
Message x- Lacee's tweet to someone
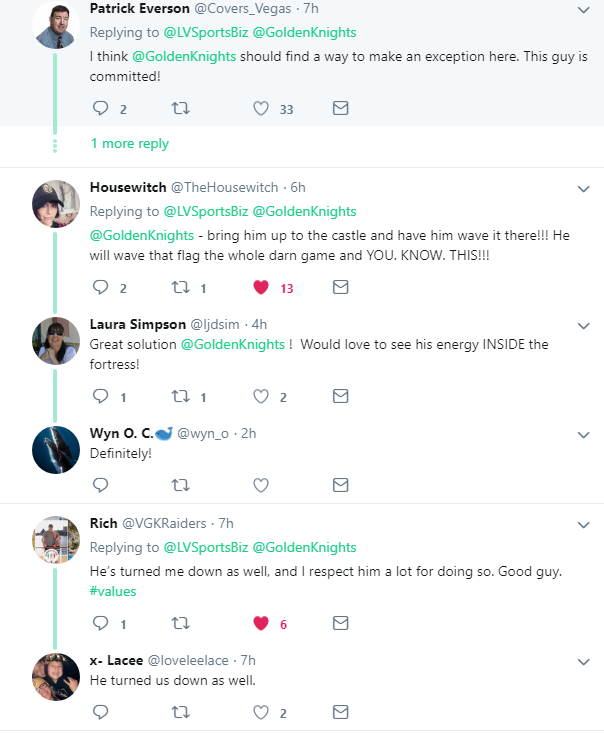pos(340,712)
